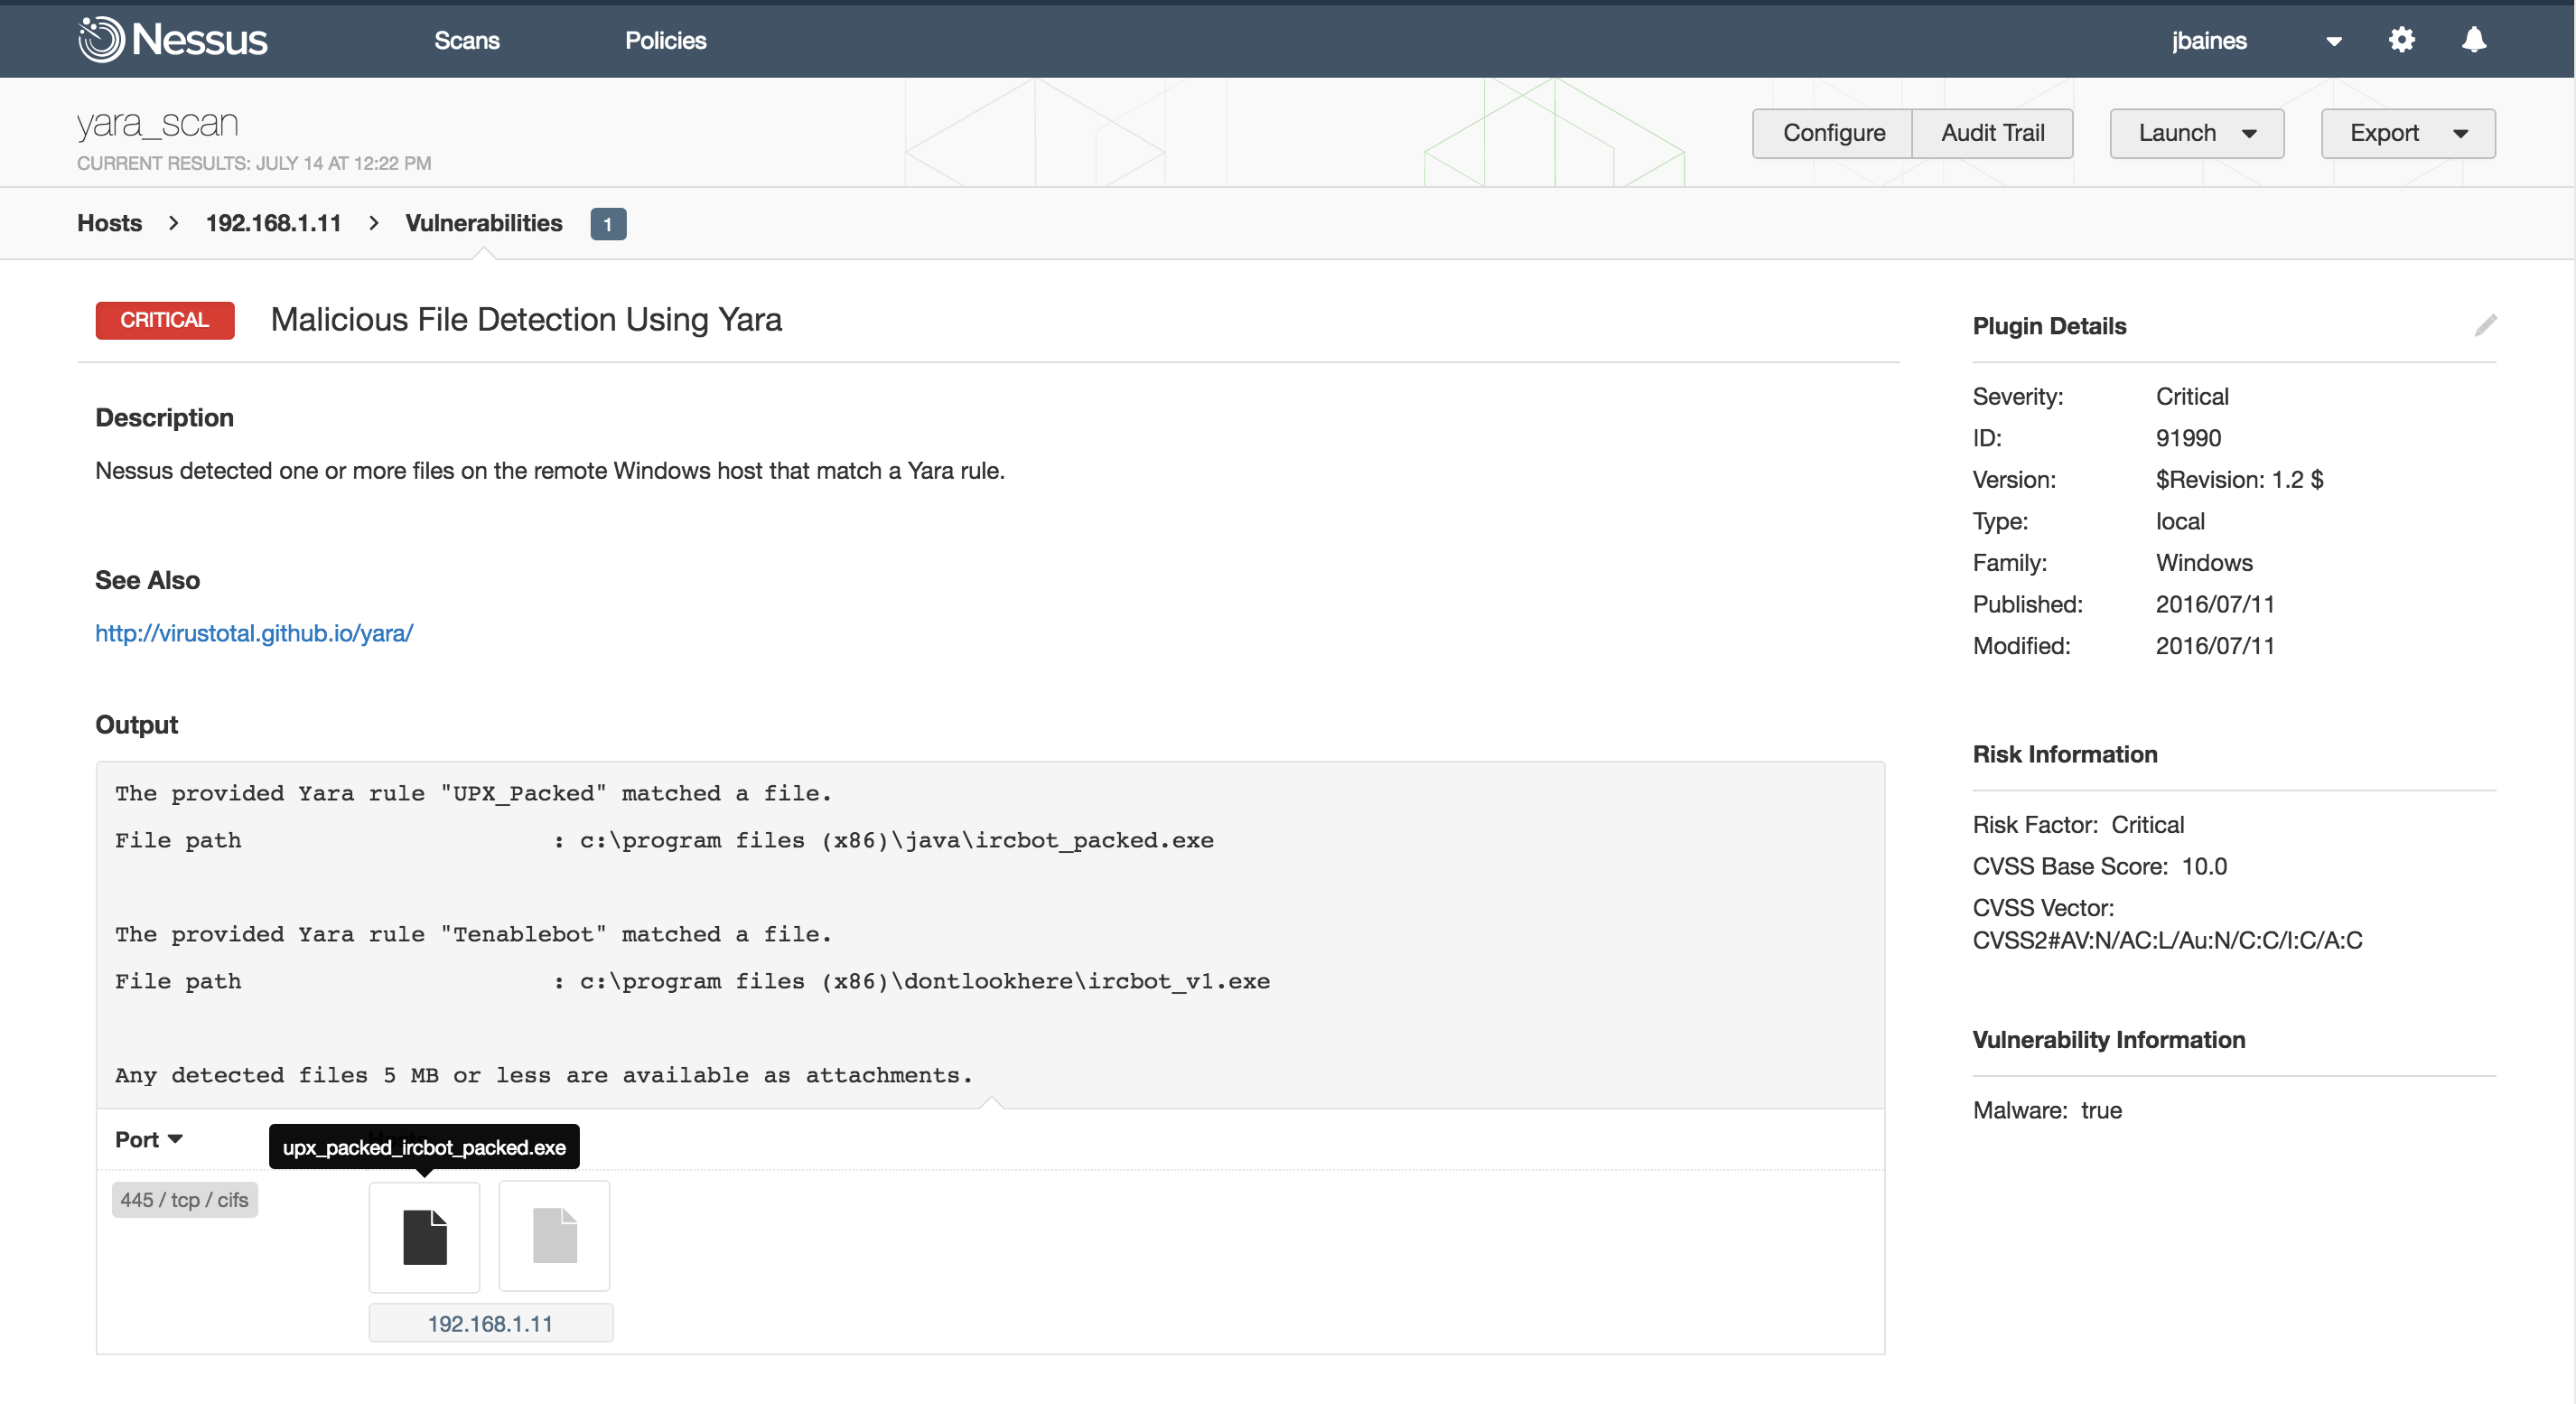Viewport: 2576px width, 1404px height.
Task: Click the upx_packed_ircbot_packed.exe tooltip
Action: [x=424, y=1146]
